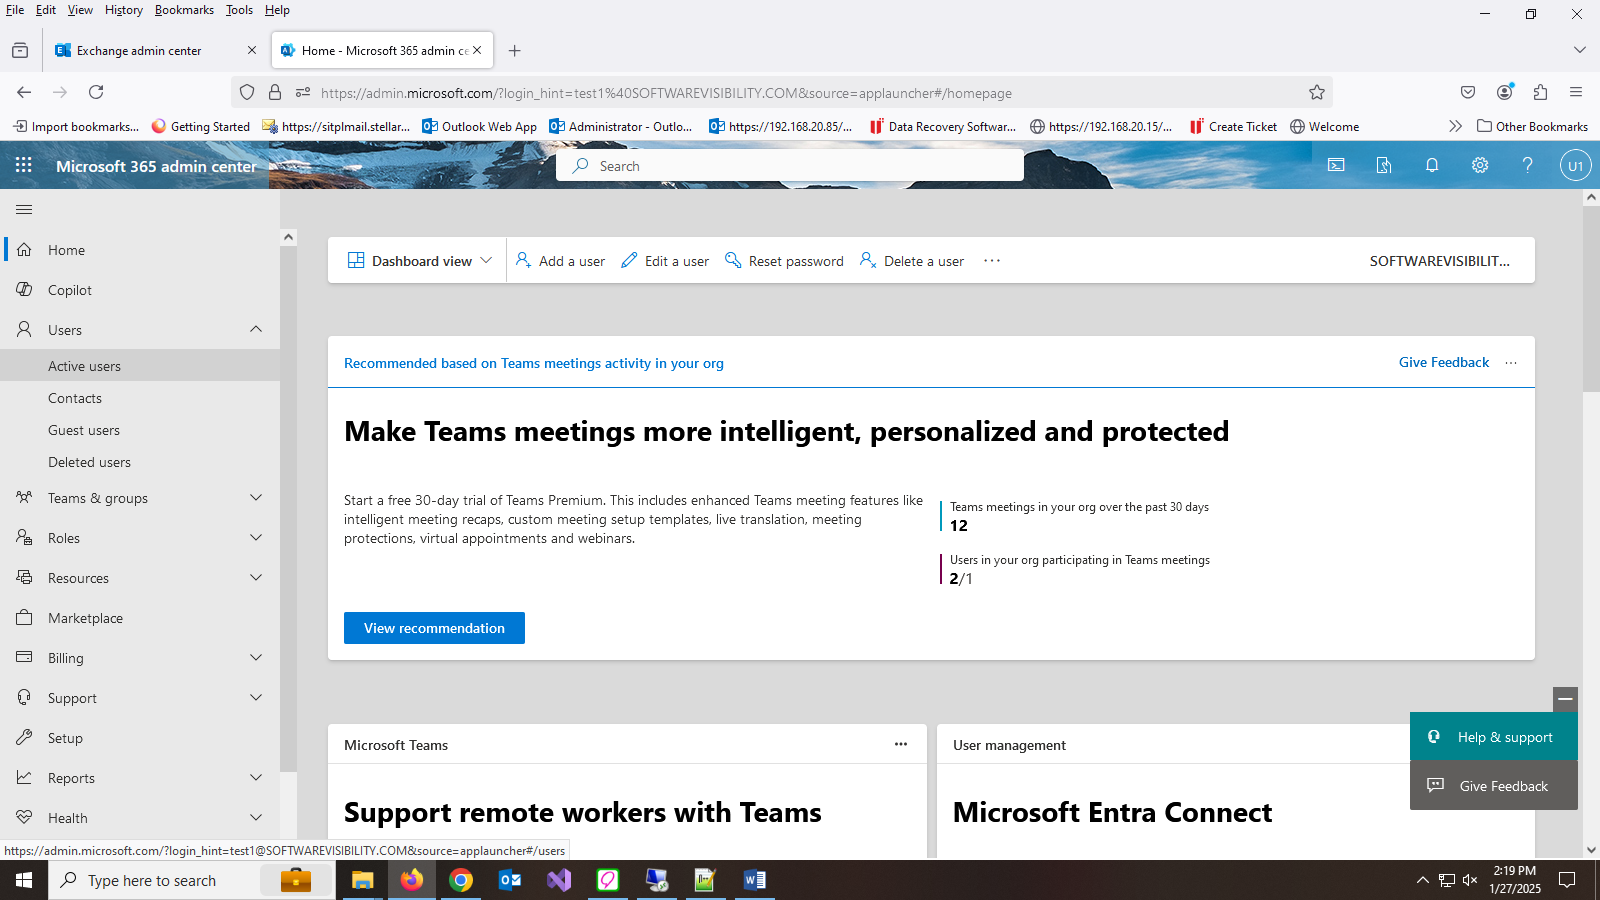Select Active users under Users
Image resolution: width=1600 pixels, height=900 pixels.
coord(140,366)
